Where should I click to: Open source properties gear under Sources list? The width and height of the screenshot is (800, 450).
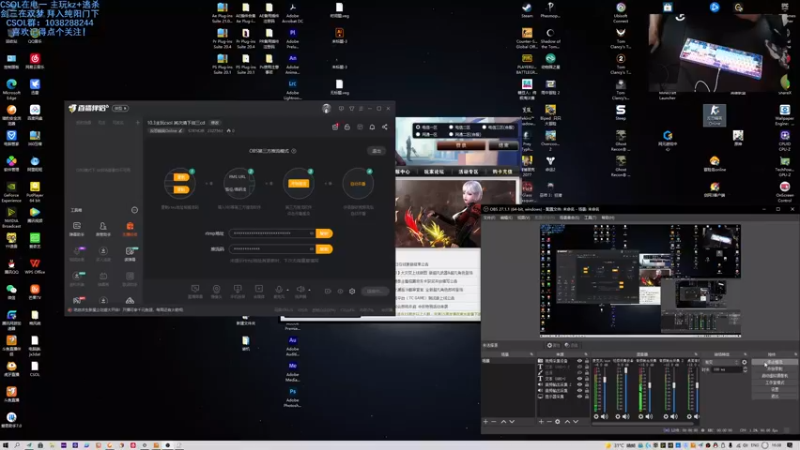(x=558, y=421)
